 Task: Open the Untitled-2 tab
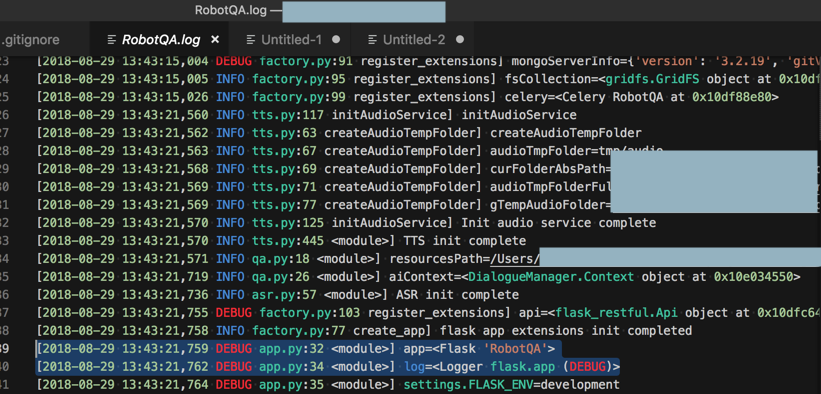point(414,40)
